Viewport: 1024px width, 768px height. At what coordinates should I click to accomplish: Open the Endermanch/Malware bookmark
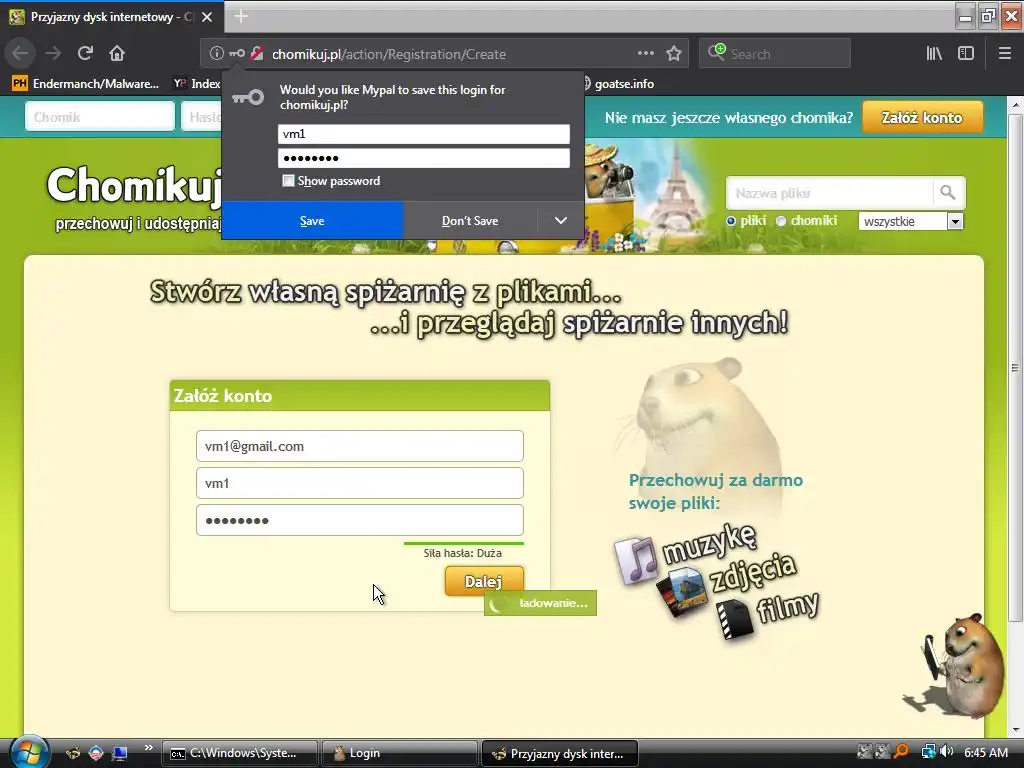tap(86, 84)
